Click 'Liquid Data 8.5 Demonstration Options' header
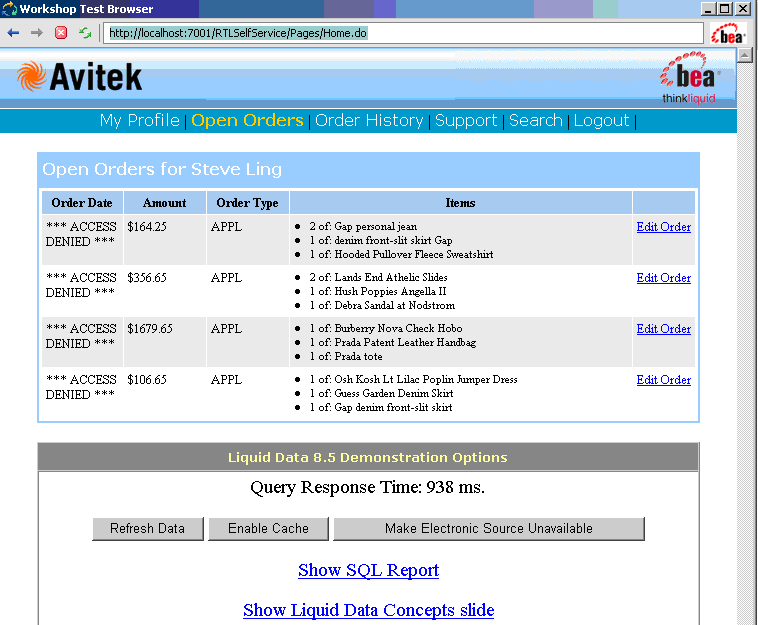 [x=368, y=457]
